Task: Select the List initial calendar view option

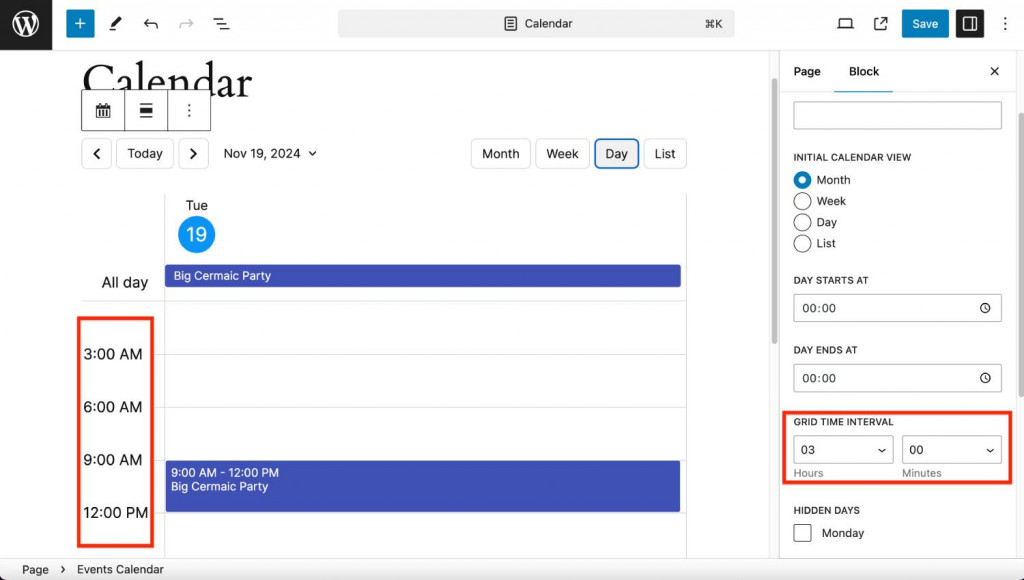Action: [x=803, y=243]
